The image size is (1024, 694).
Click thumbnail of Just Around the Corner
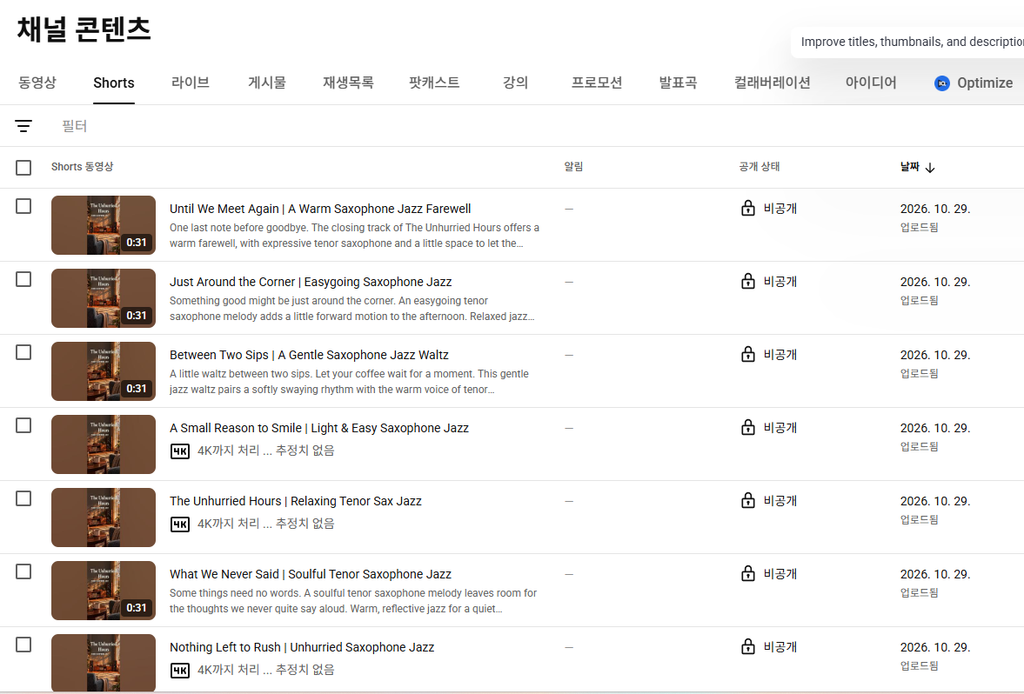coord(104,298)
